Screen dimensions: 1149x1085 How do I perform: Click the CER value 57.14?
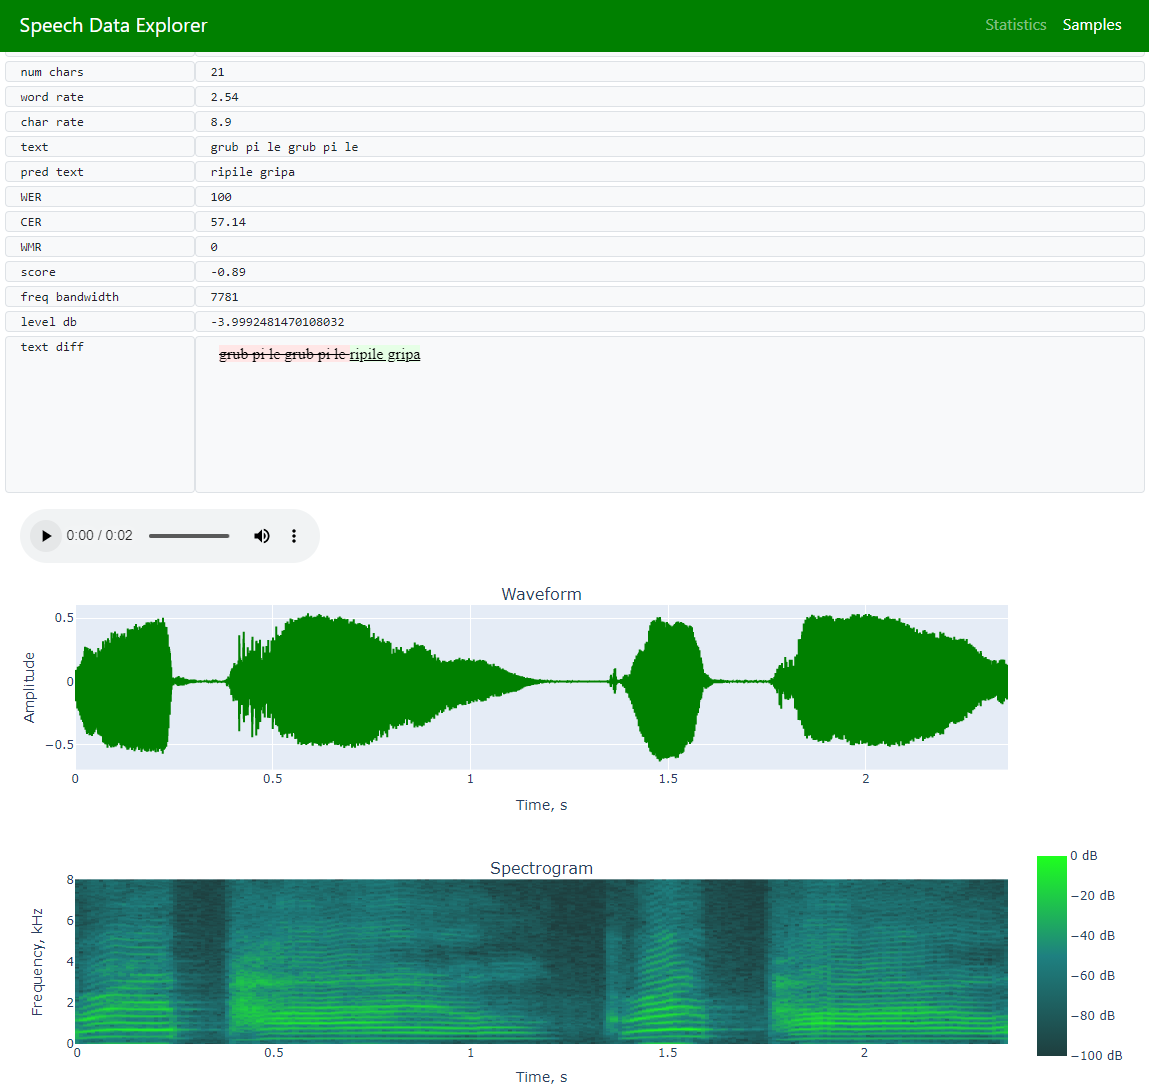click(228, 222)
